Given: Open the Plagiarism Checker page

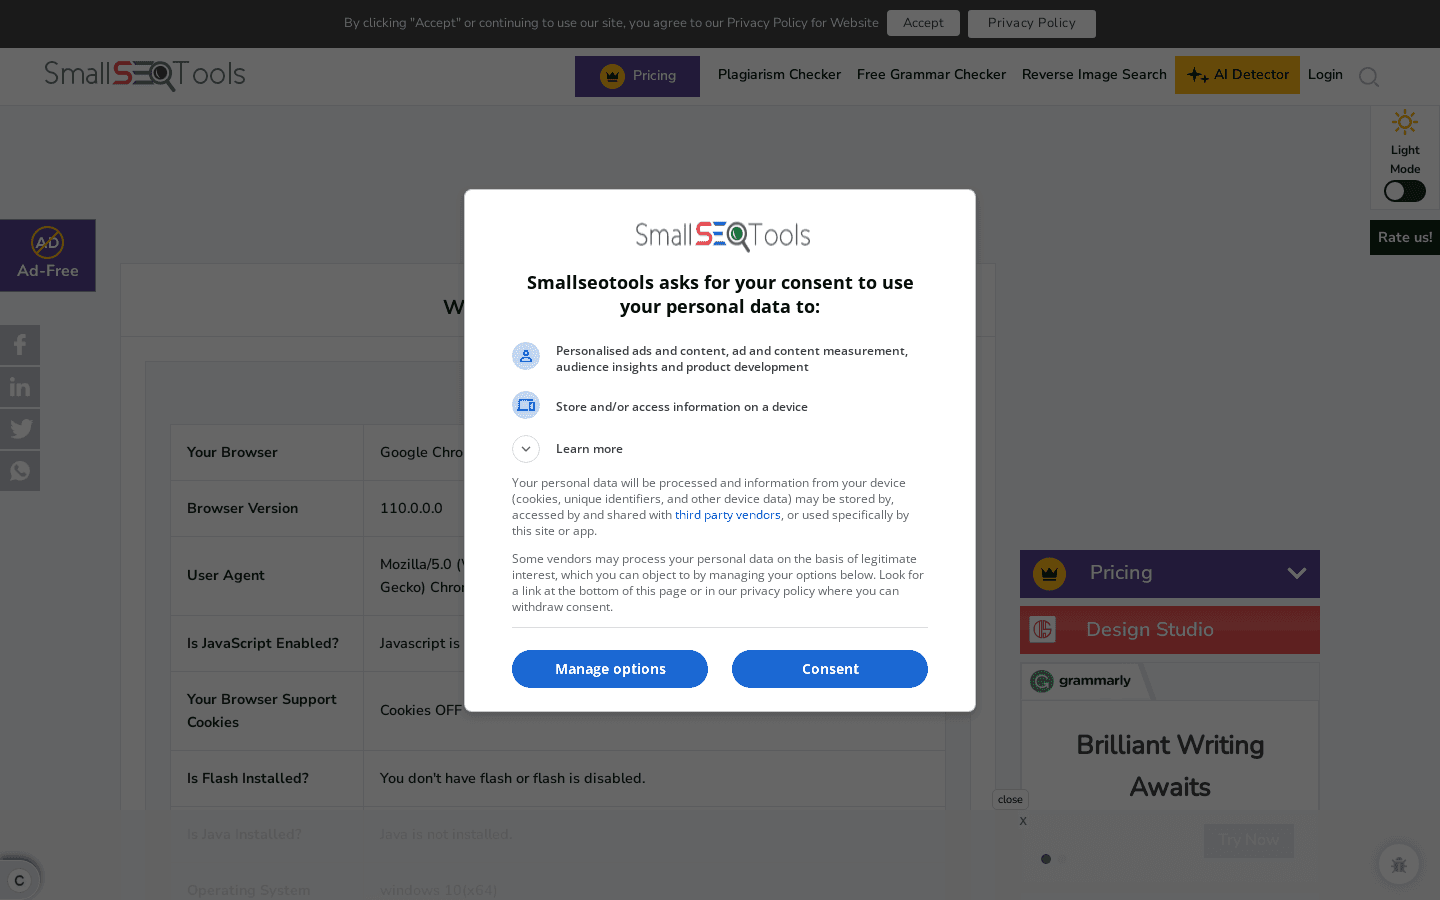Looking at the screenshot, I should tap(779, 74).
